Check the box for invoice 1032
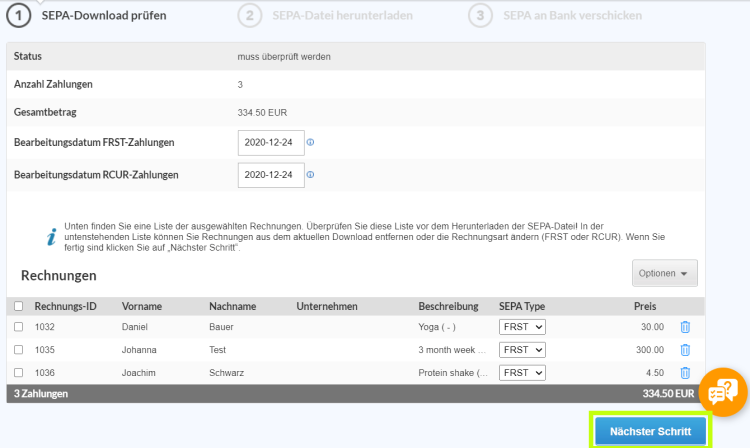750x448 pixels. coord(18,327)
